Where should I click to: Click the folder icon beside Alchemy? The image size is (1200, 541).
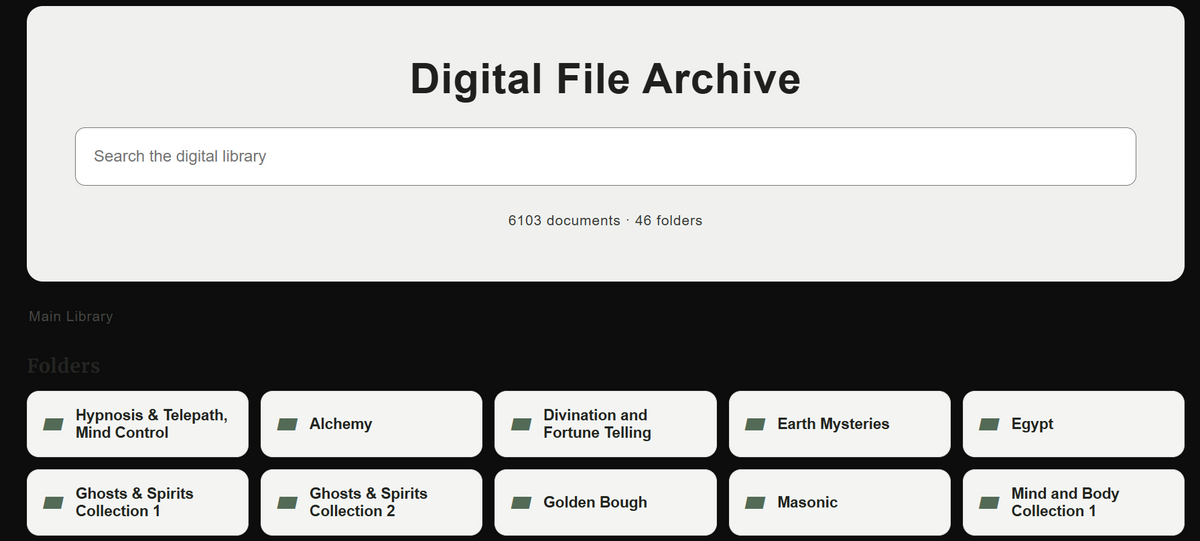click(x=288, y=424)
